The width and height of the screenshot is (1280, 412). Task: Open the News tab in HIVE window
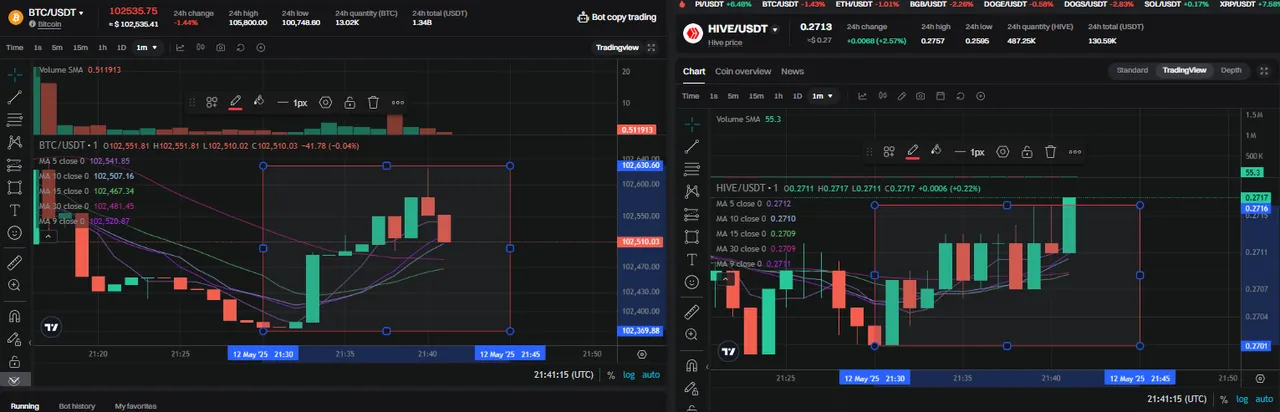(x=792, y=71)
